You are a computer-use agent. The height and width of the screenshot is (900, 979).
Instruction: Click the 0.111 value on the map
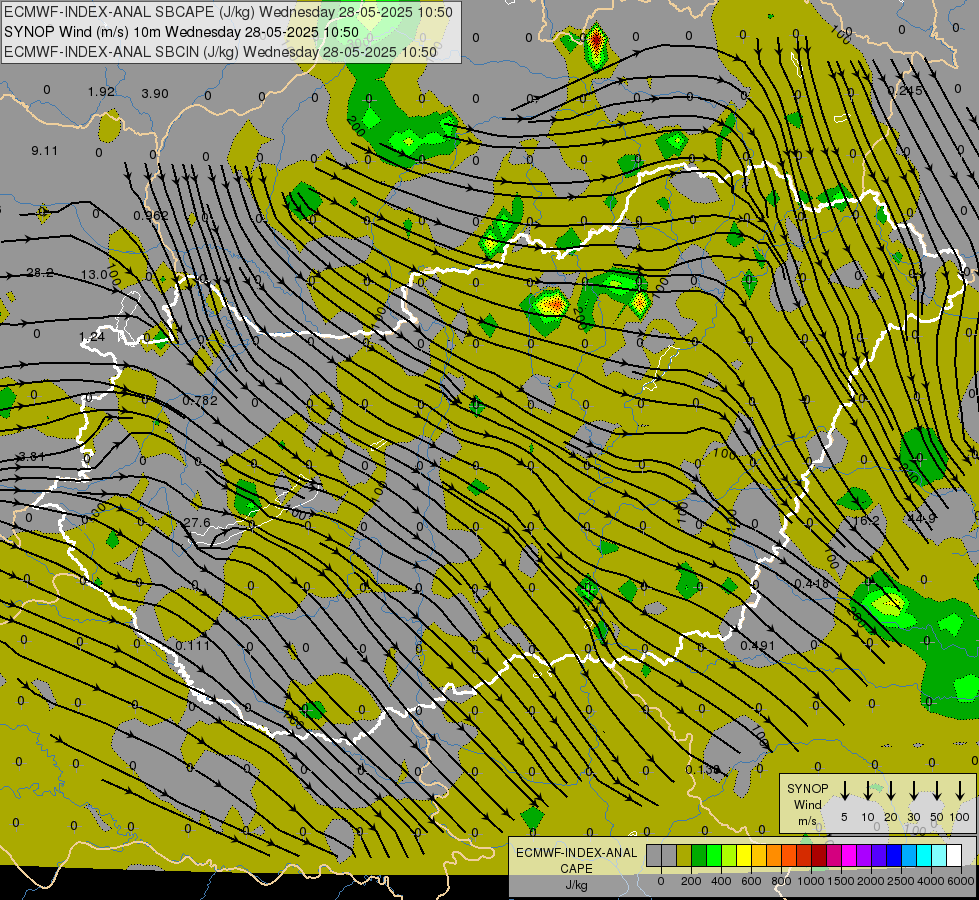click(x=192, y=646)
